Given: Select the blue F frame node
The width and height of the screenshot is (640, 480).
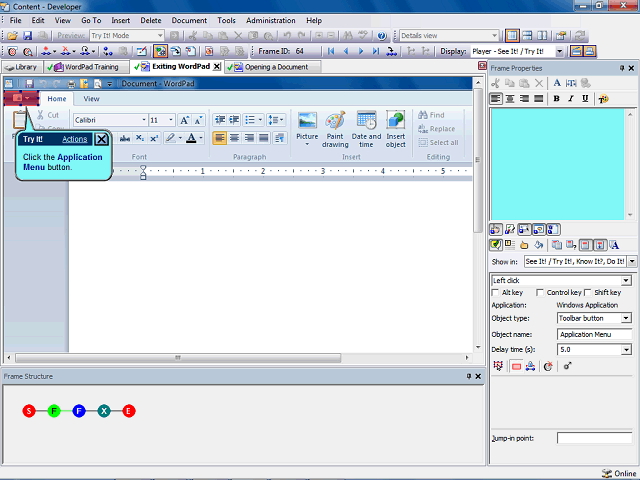Looking at the screenshot, I should 79,411.
